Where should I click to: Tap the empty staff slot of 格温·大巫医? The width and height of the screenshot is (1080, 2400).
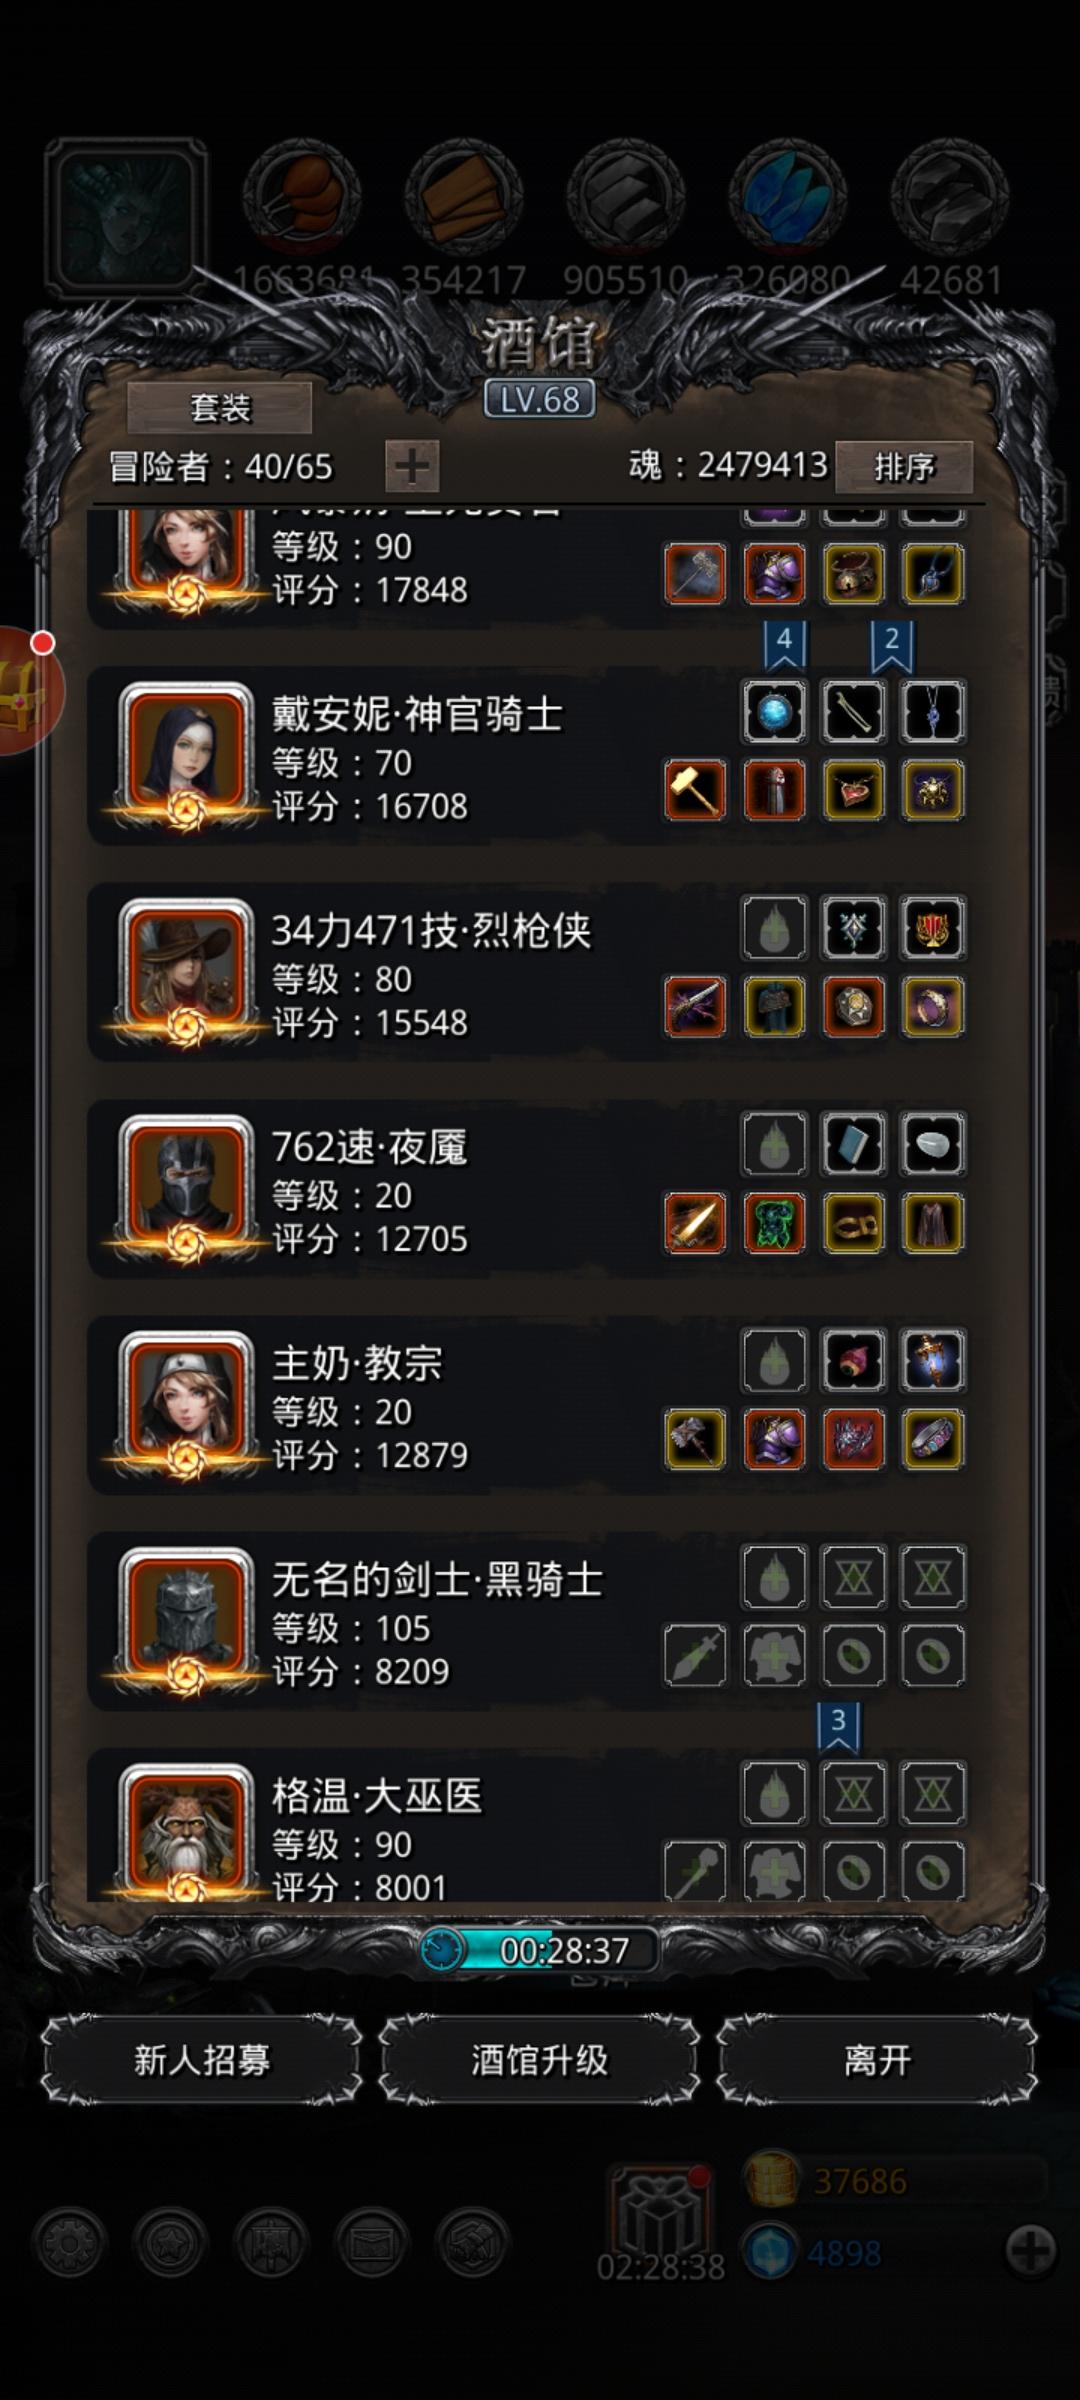click(695, 1870)
